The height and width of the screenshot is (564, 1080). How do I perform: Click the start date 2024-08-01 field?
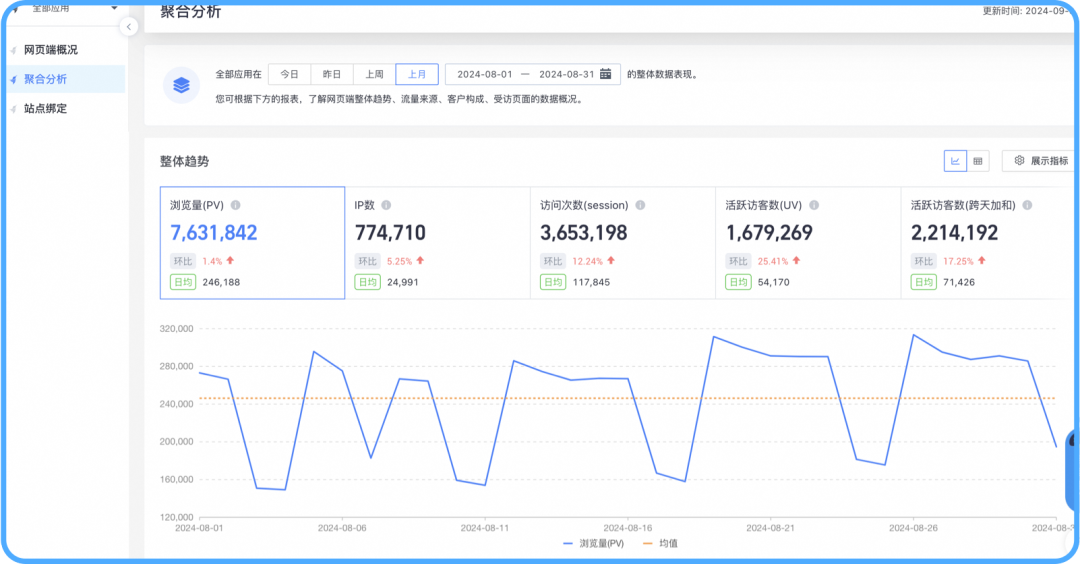[x=485, y=74]
